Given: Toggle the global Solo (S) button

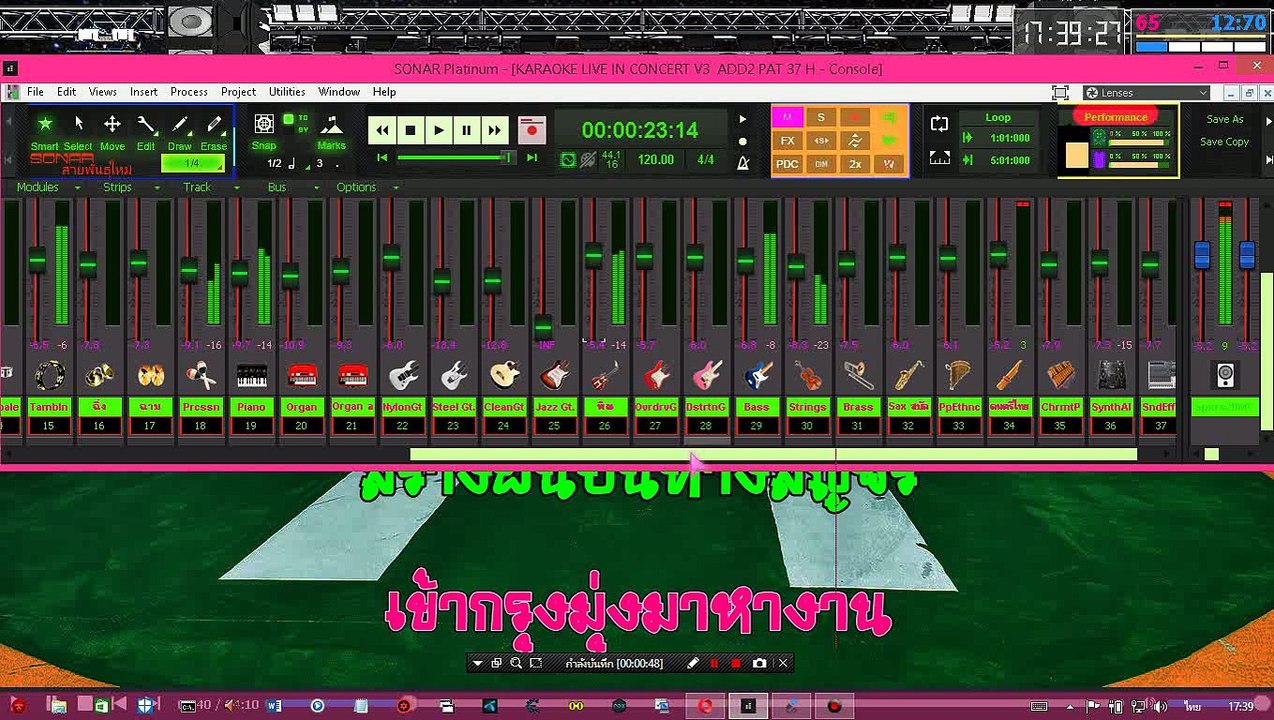Looking at the screenshot, I should coord(821,117).
